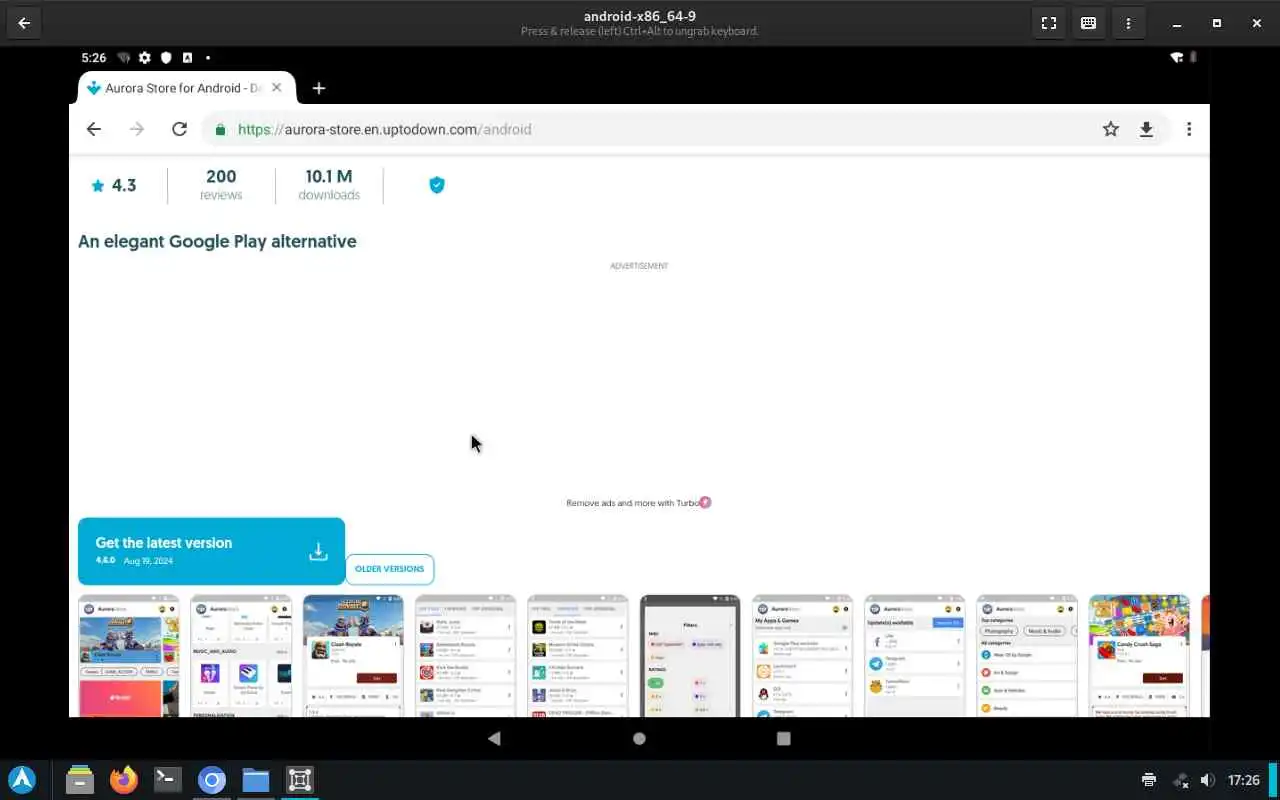Open the Updates available screenshot thumbnail
The image size is (1280, 800).
[914, 656]
